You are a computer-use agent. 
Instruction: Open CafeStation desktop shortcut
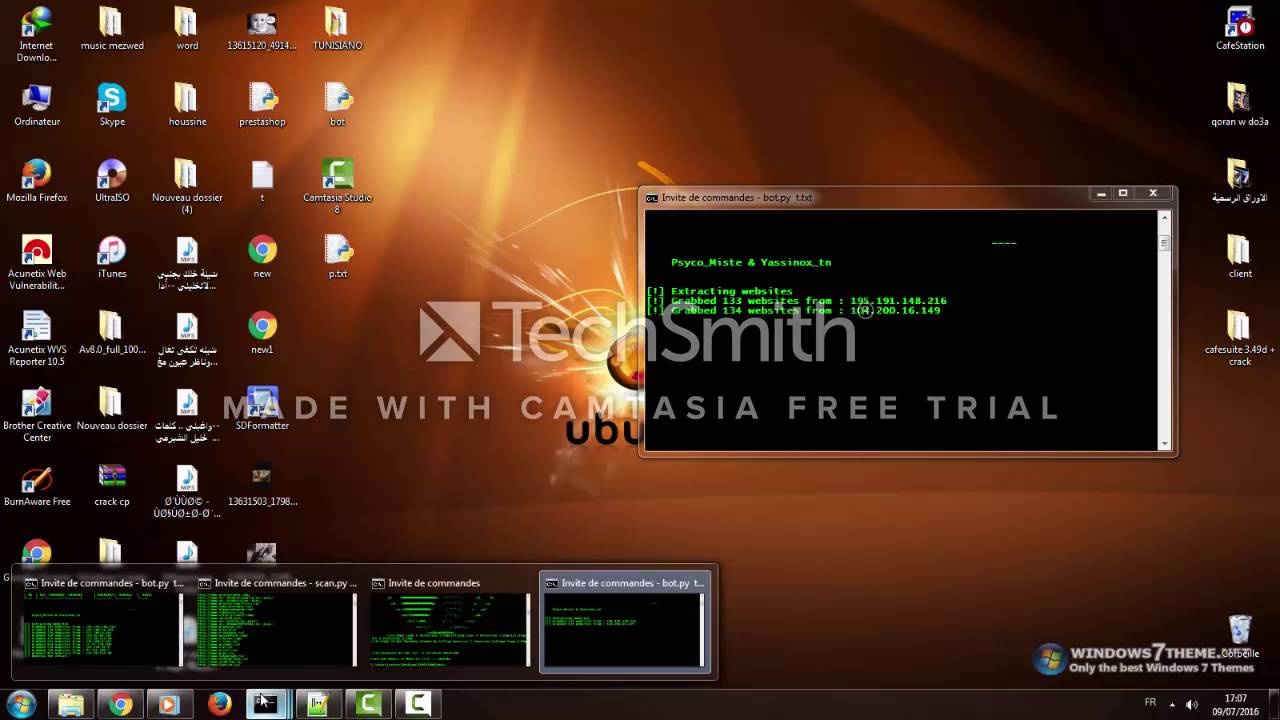click(x=1240, y=28)
